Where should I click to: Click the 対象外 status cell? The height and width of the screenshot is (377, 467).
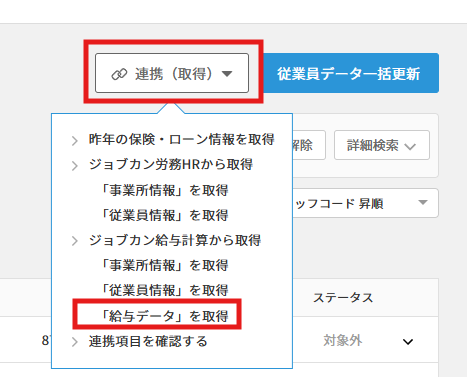point(343,341)
